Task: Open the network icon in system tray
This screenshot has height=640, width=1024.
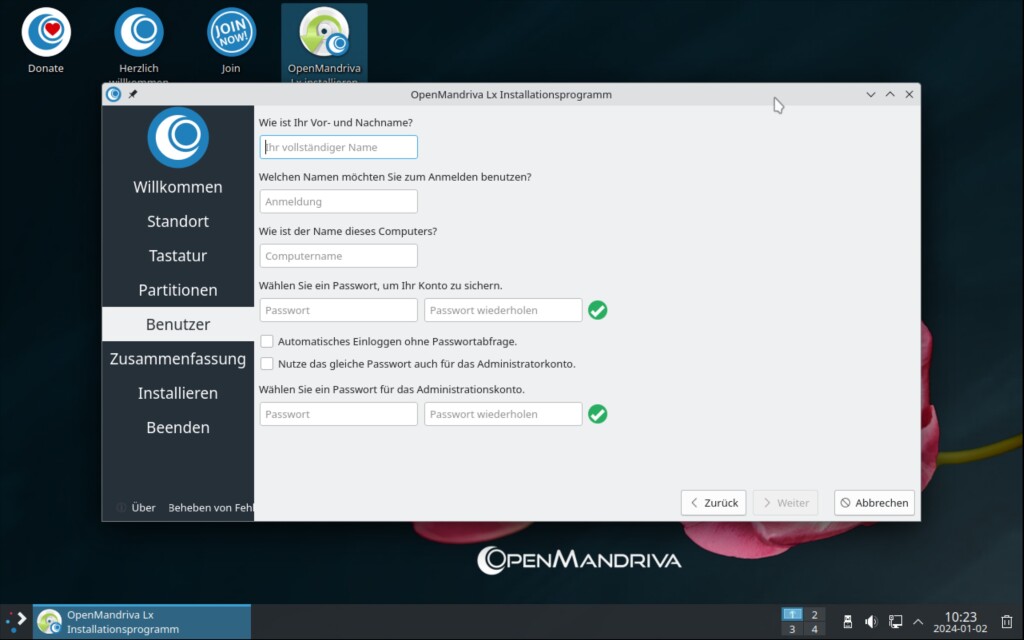Action: tap(895, 622)
